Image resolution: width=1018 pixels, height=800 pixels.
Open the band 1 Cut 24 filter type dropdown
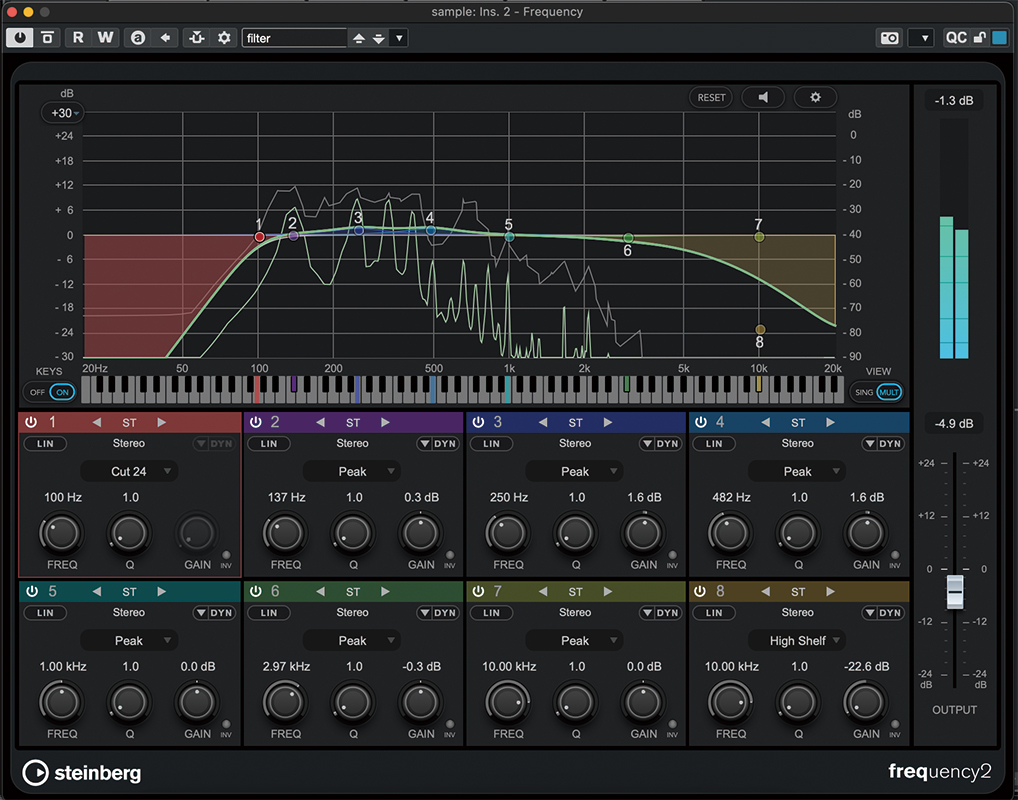tap(129, 471)
